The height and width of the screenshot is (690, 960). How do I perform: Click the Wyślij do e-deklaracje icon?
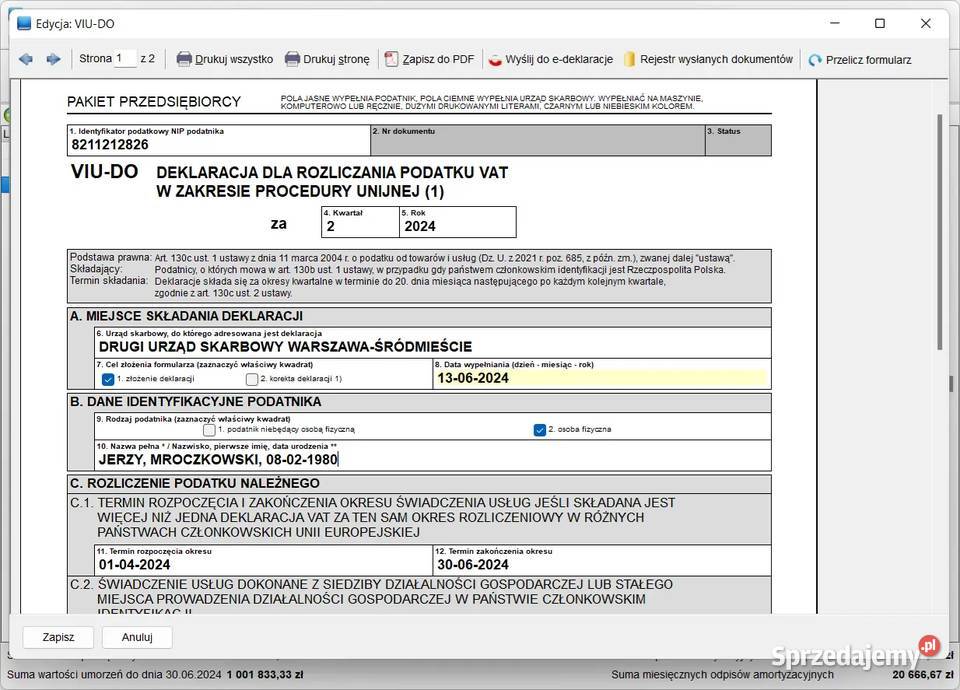point(495,59)
